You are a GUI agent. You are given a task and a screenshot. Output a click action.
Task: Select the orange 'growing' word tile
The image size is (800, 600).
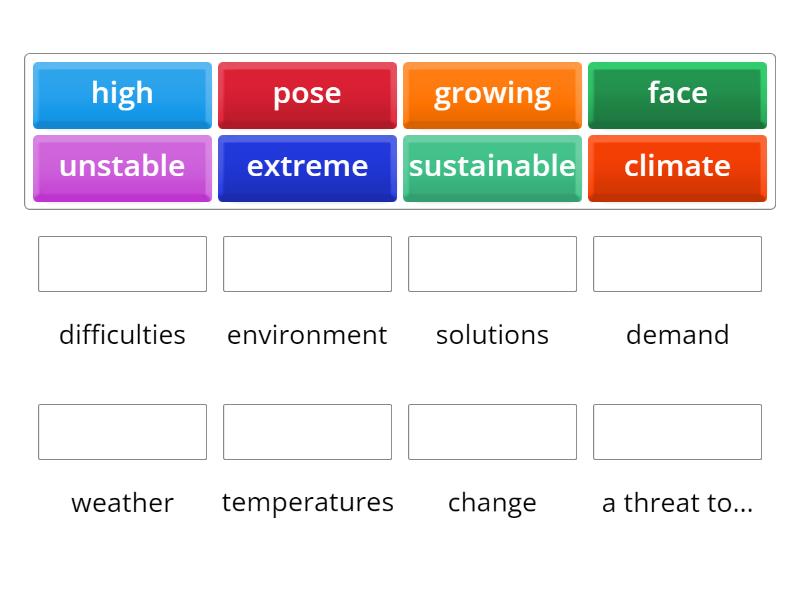[x=492, y=93]
